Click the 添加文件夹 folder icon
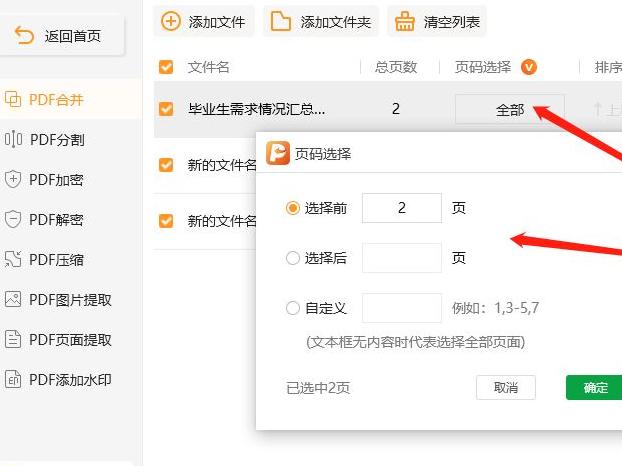Screen dimensions: 622x466 (280, 21)
